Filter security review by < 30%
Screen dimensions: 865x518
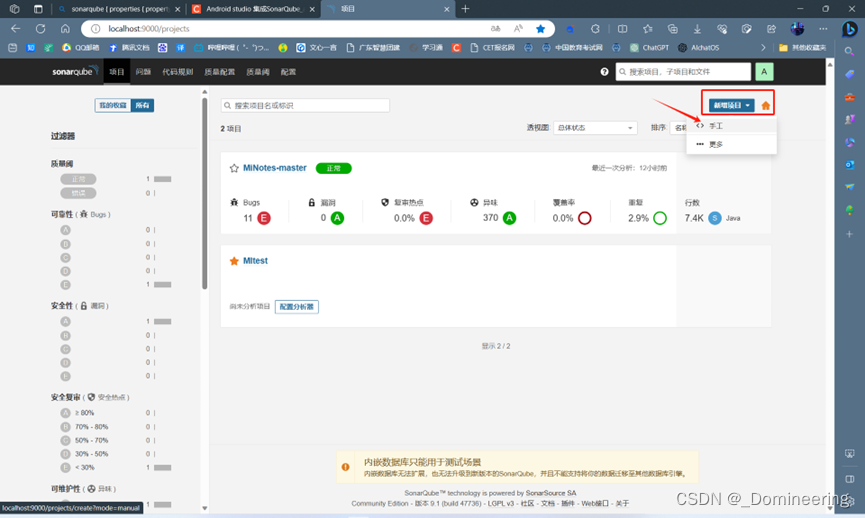tap(77, 467)
